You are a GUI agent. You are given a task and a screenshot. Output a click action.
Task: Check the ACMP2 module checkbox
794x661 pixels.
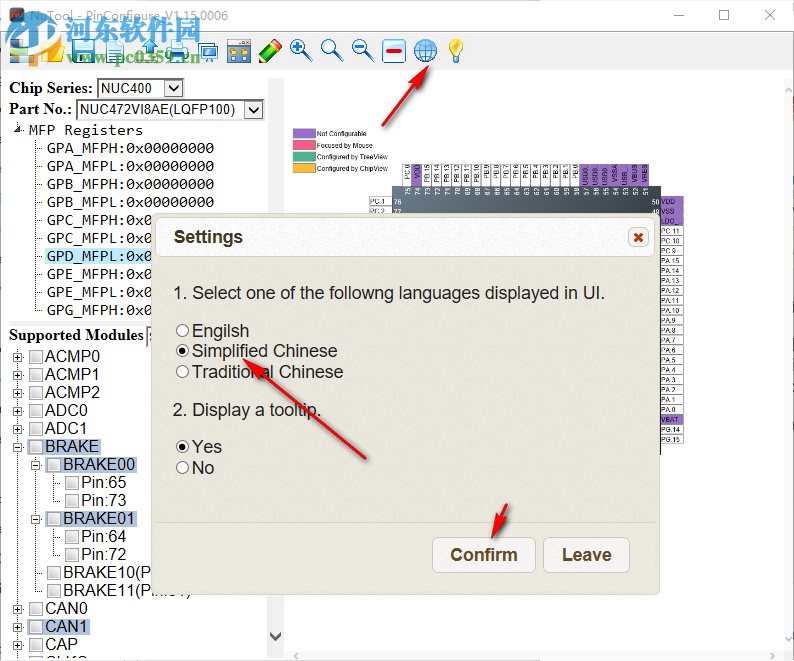pyautogui.click(x=36, y=393)
